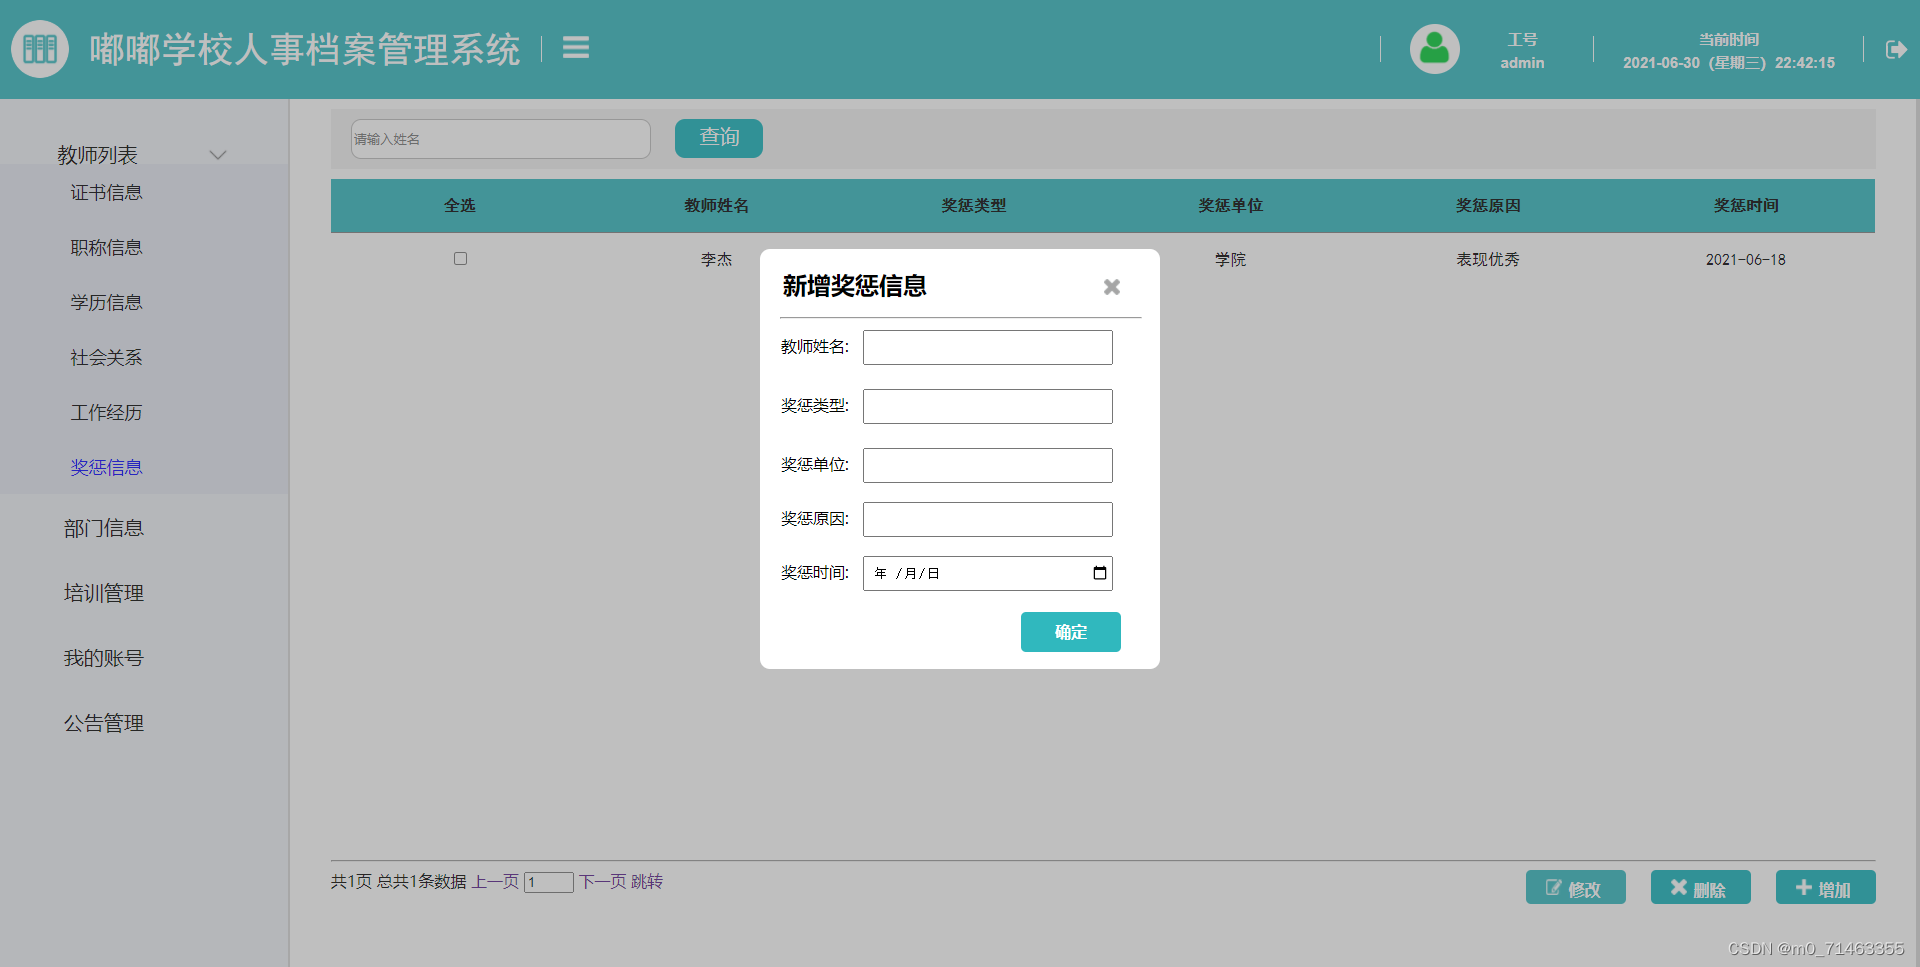This screenshot has height=967, width=1920.
Task: Click the 学院 cell
Action: tap(1231, 260)
